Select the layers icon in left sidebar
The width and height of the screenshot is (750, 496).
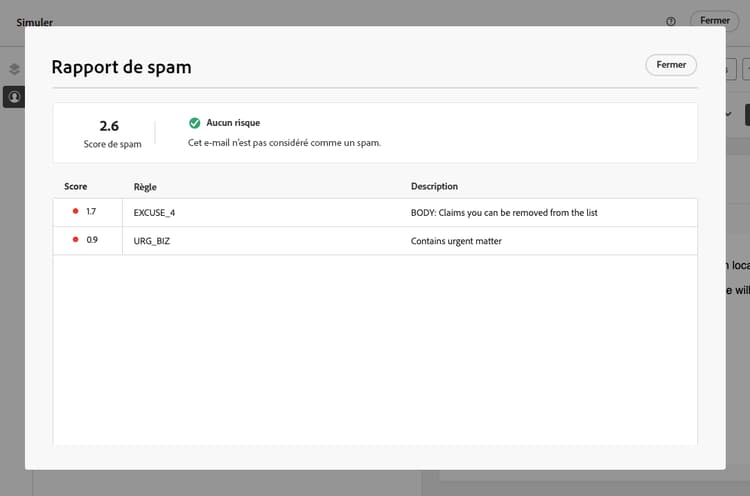click(x=14, y=69)
